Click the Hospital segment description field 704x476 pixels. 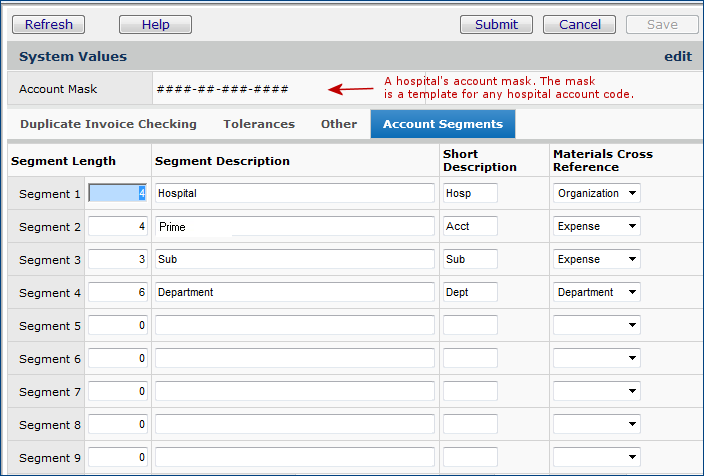tap(294, 193)
